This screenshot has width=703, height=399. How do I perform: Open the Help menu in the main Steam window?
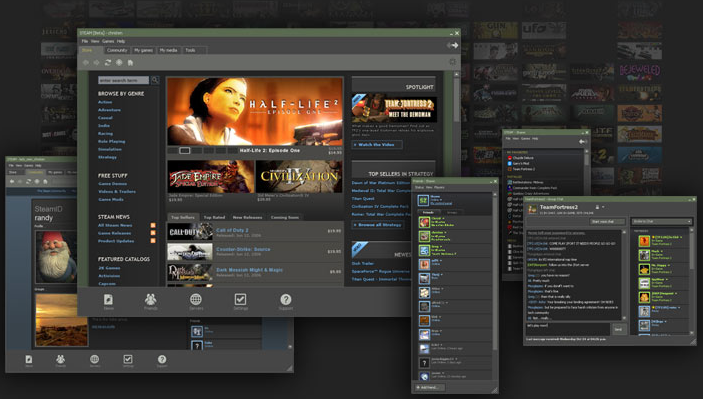121,41
